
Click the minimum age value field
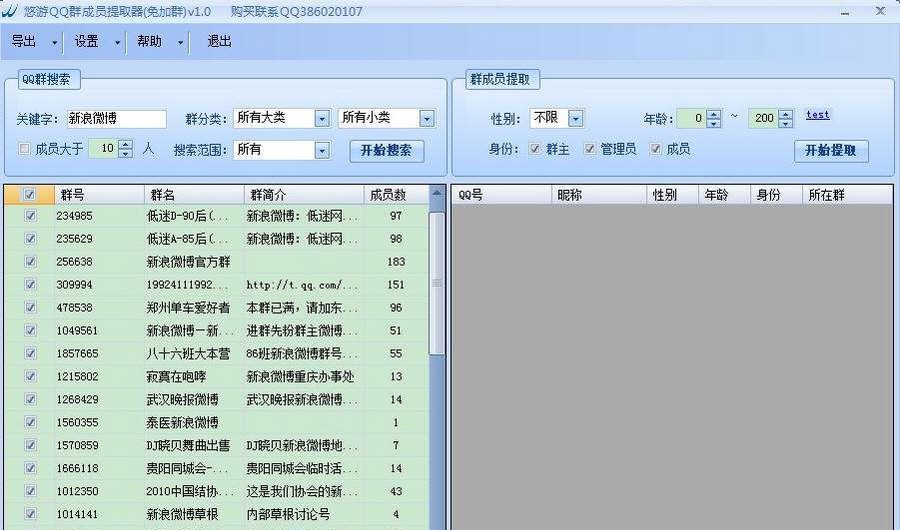pyautogui.click(x=691, y=118)
